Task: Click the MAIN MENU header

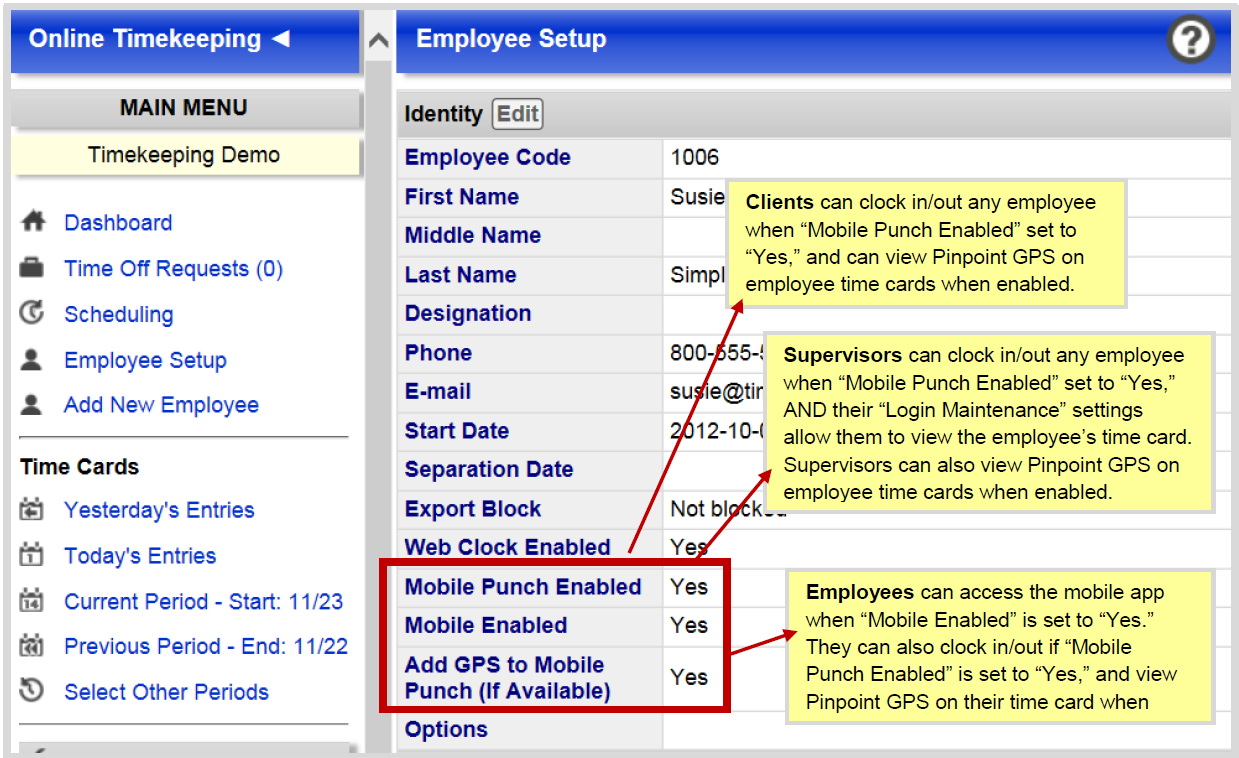Action: (186, 108)
